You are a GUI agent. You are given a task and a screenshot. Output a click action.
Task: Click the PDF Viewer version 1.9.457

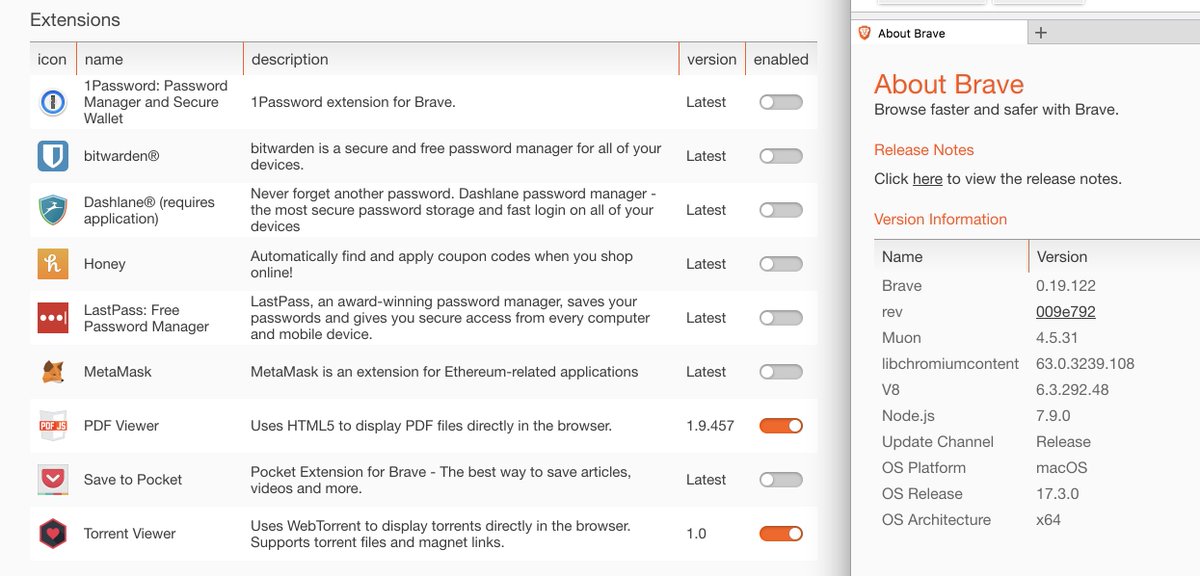(710, 426)
